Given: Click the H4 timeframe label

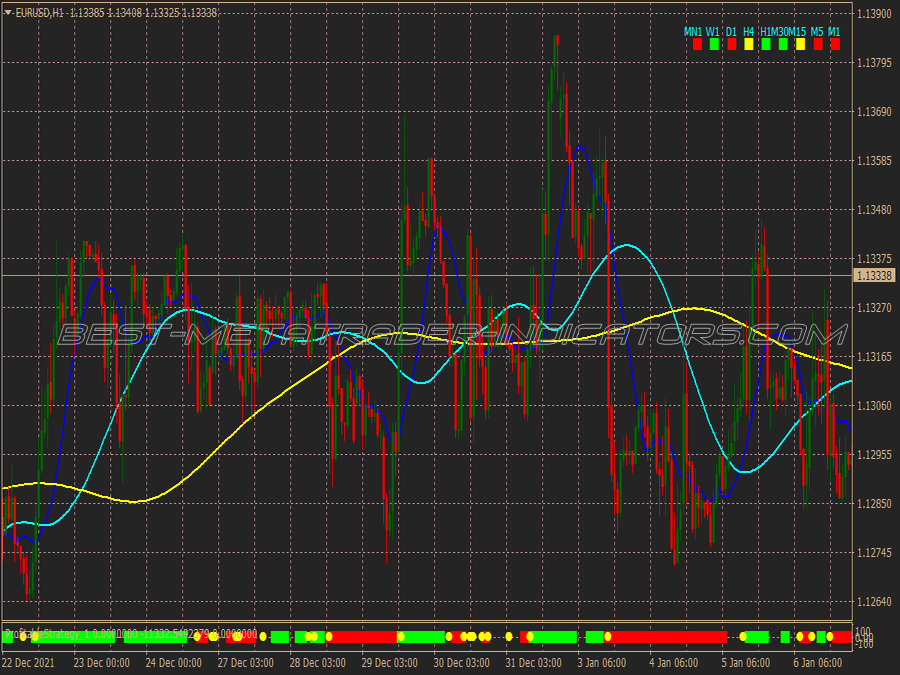Looking at the screenshot, I should (748, 32).
